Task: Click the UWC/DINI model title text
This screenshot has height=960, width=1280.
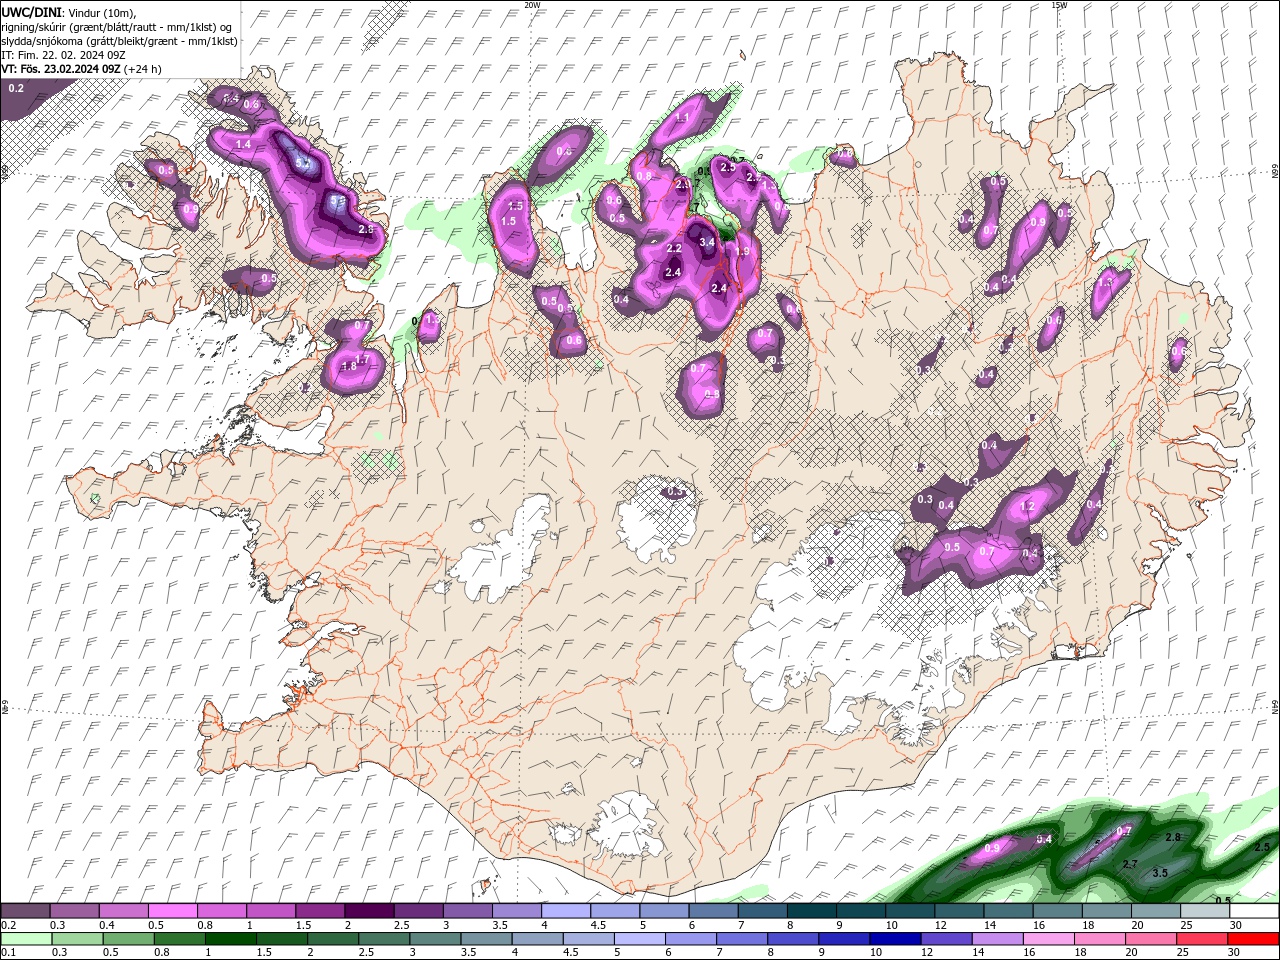Action: click(33, 11)
